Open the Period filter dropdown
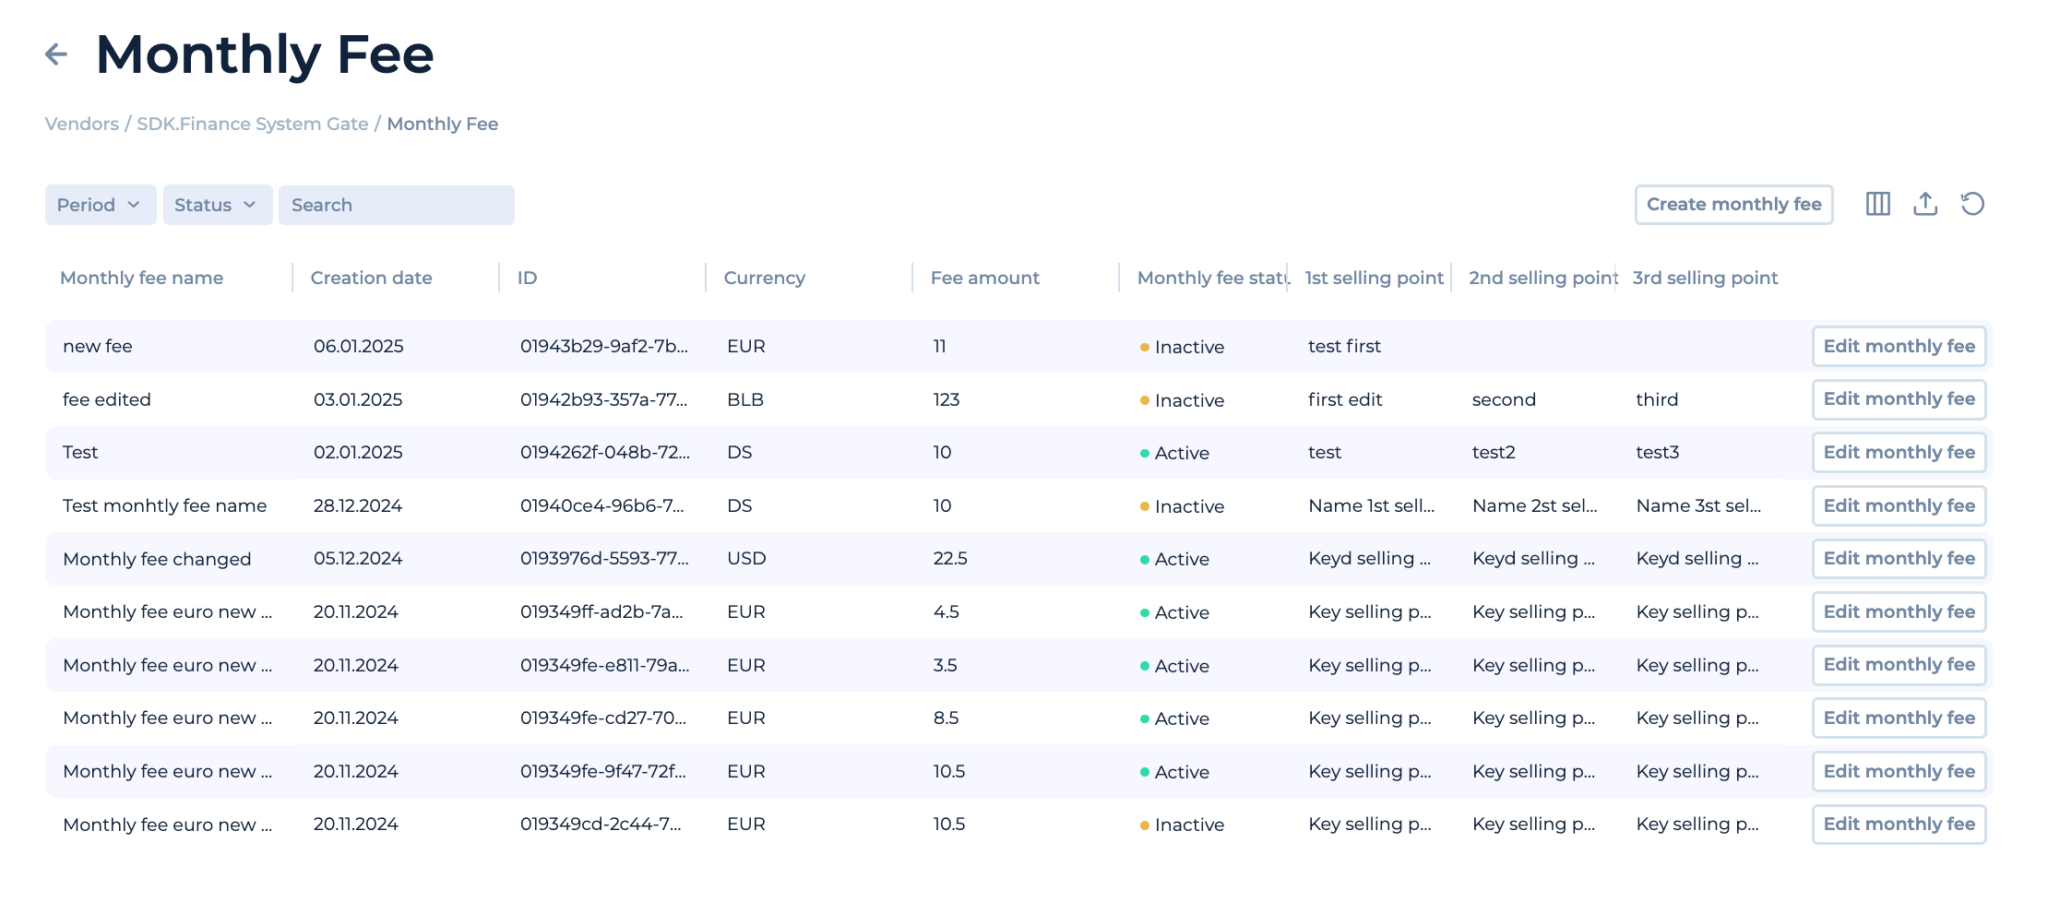The image size is (2048, 902). click(99, 204)
